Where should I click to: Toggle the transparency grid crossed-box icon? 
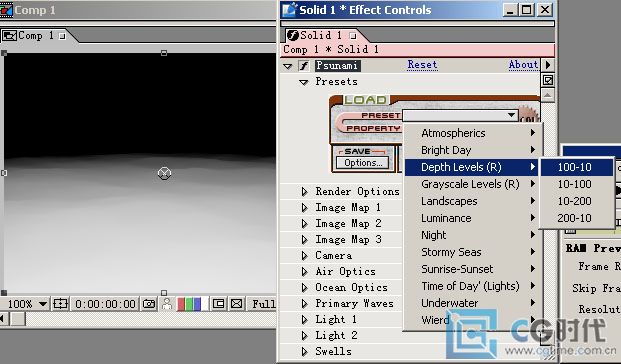coord(236,304)
